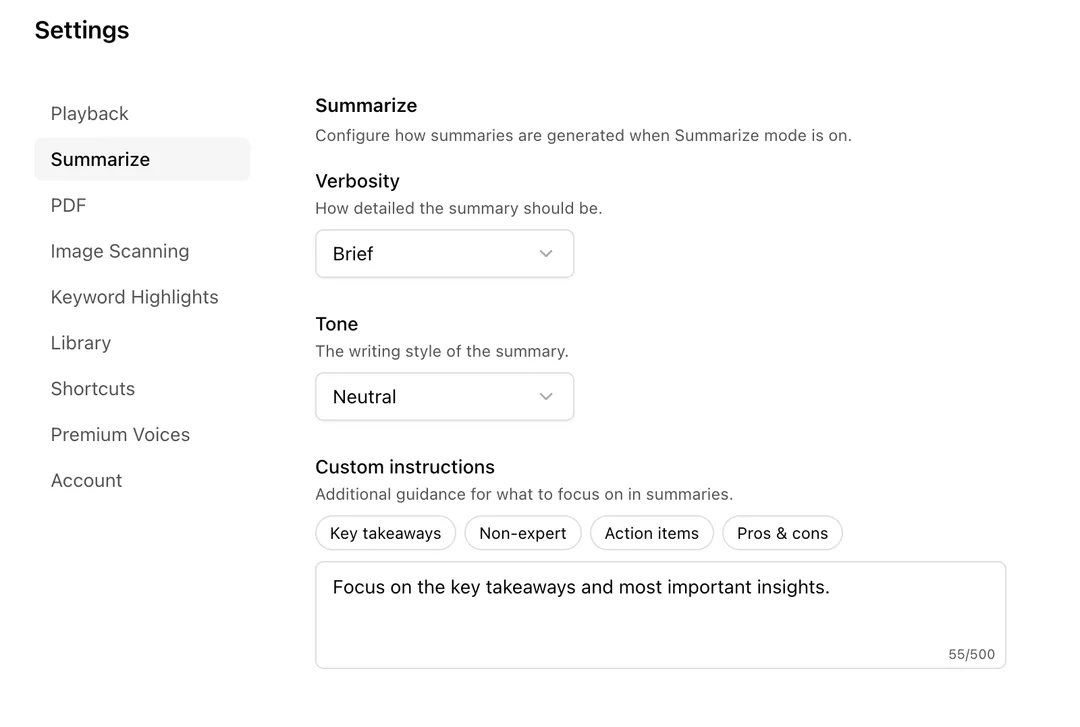Select the Non-expert preset chip

coord(522,533)
